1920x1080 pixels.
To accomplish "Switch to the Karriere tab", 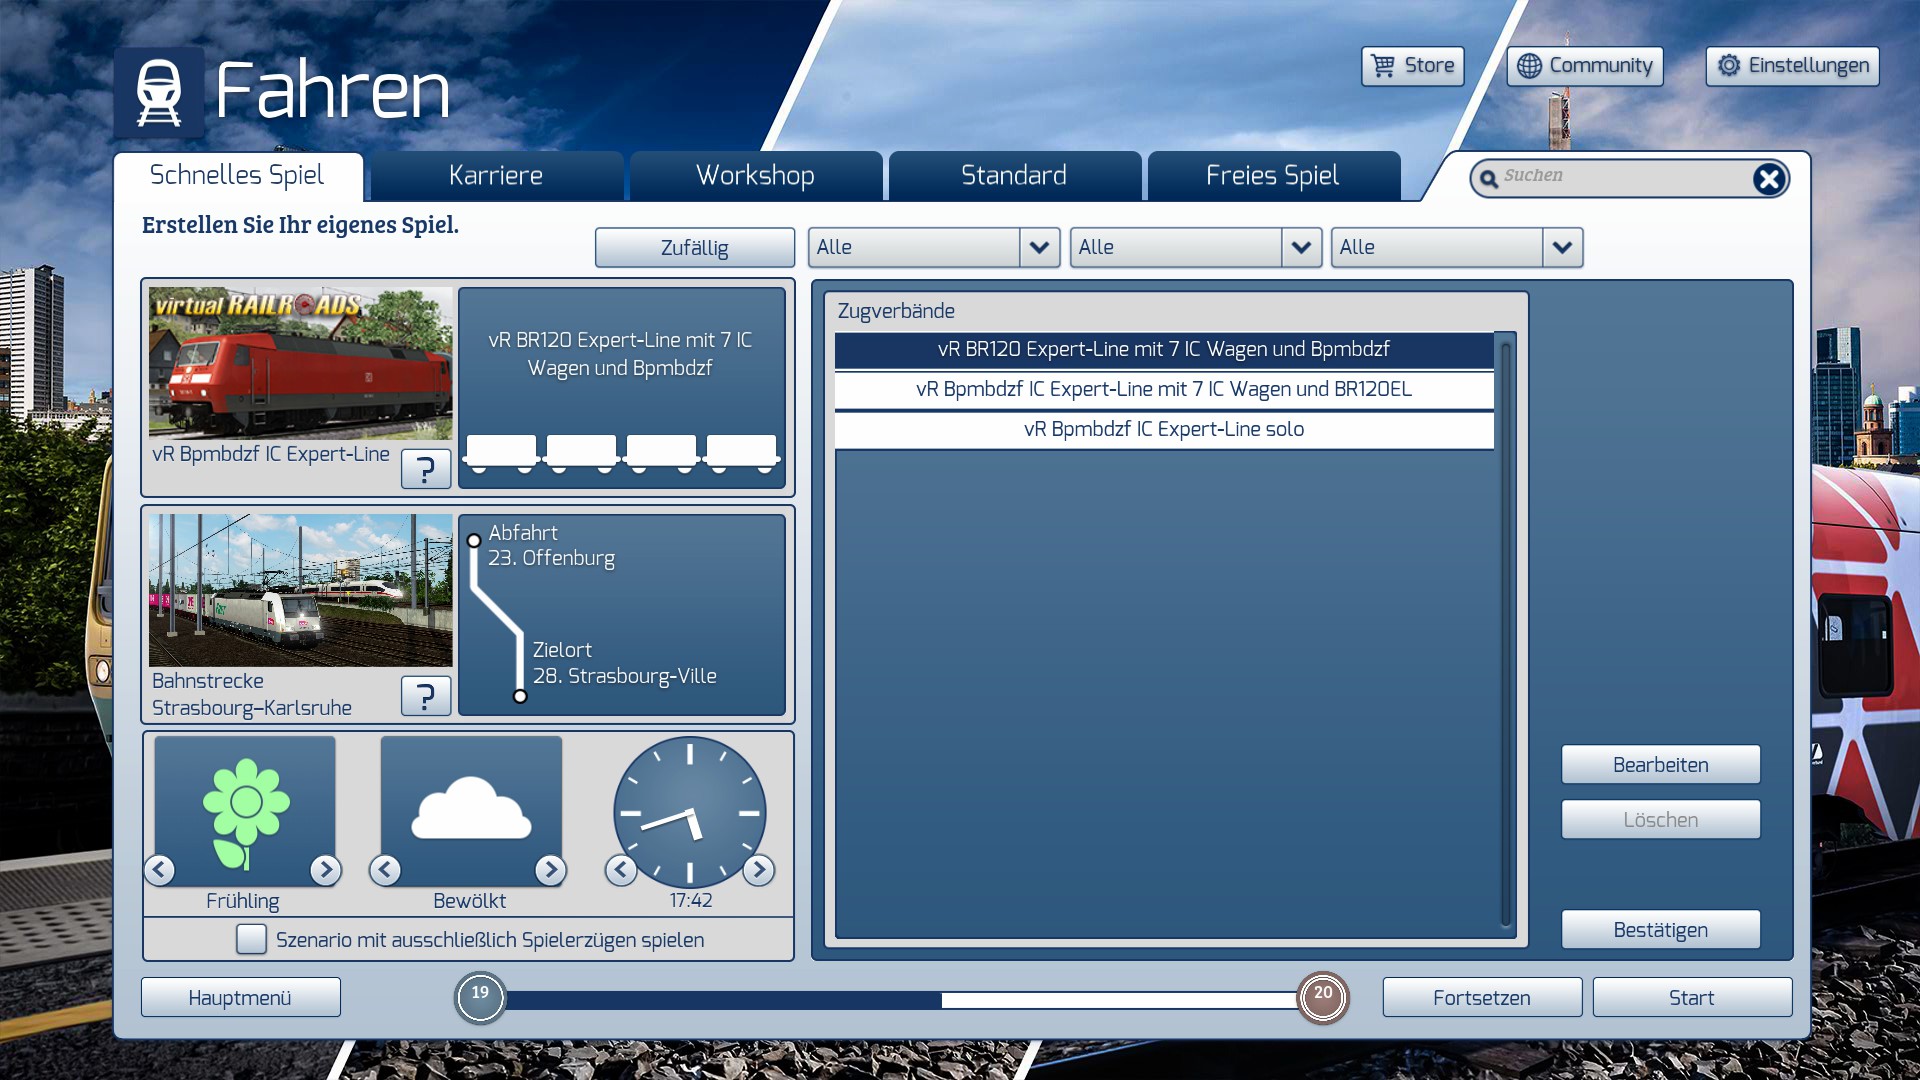I will 496,176.
